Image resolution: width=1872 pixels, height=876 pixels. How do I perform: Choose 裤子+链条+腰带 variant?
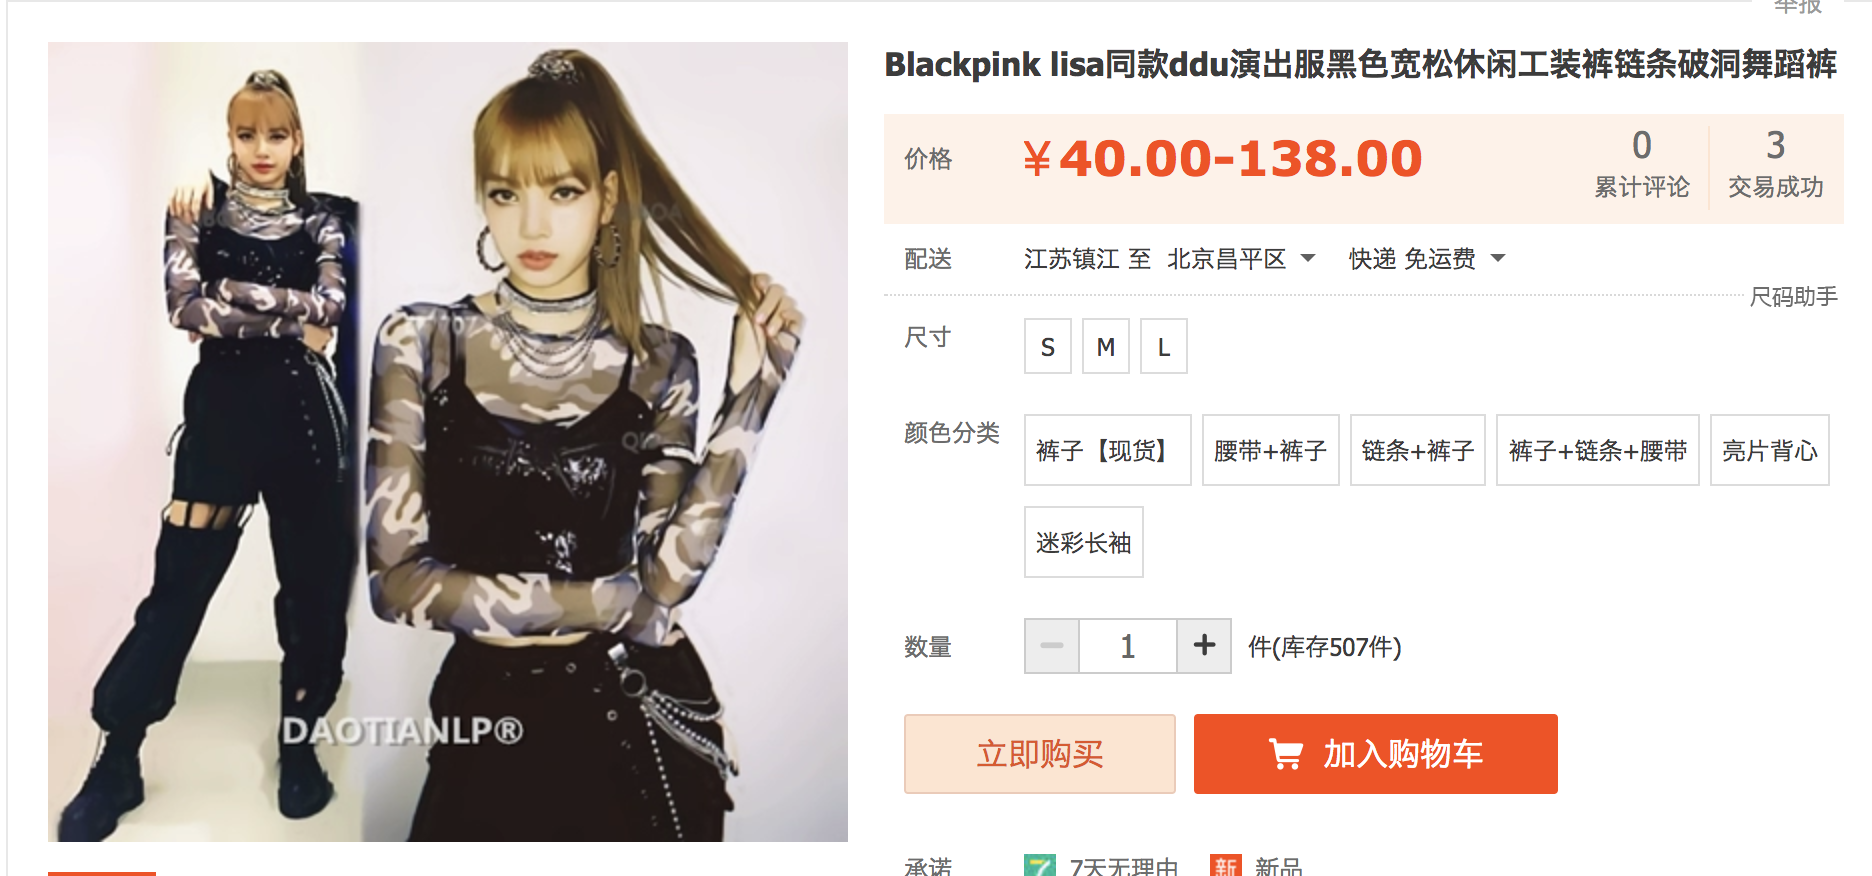click(1598, 450)
